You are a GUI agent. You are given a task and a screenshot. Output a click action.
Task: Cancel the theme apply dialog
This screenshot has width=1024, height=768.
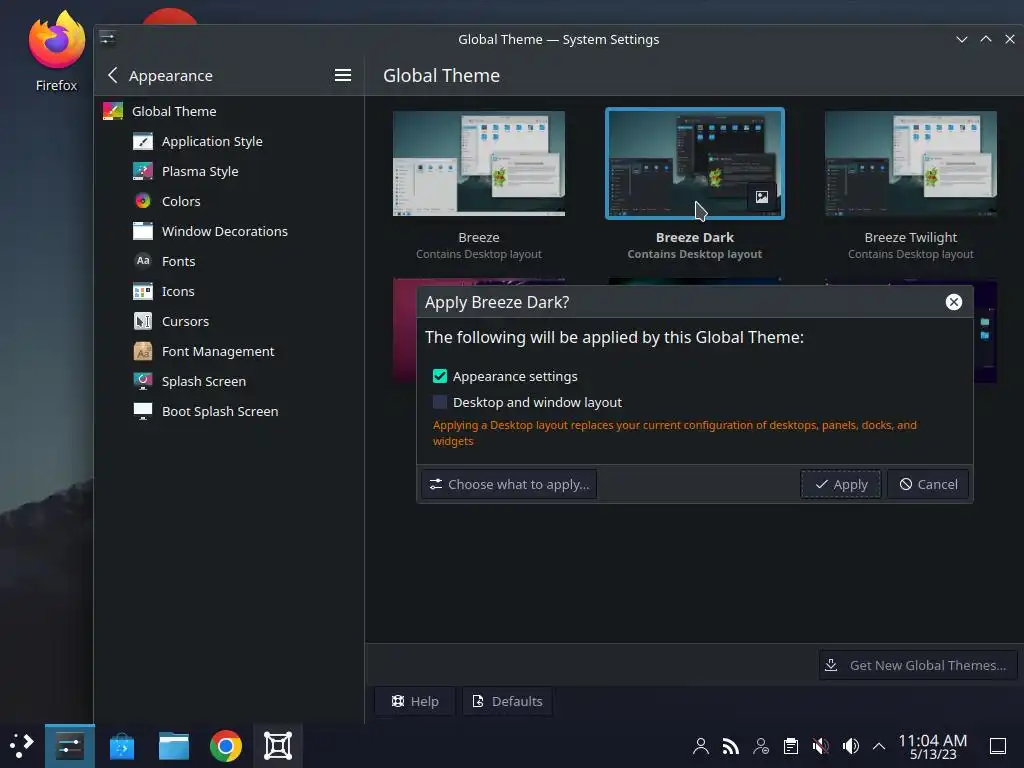click(928, 485)
